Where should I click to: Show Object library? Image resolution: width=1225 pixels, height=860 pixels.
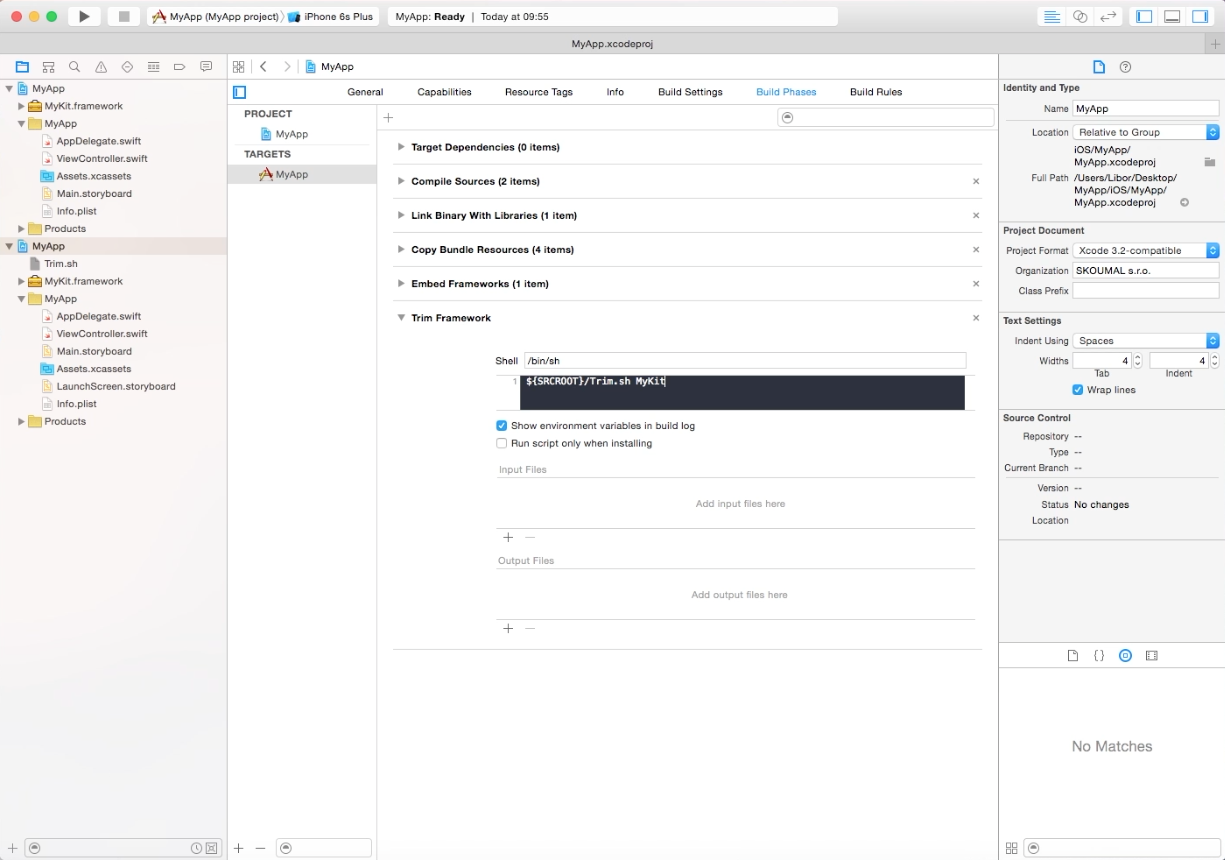[x=1125, y=656]
